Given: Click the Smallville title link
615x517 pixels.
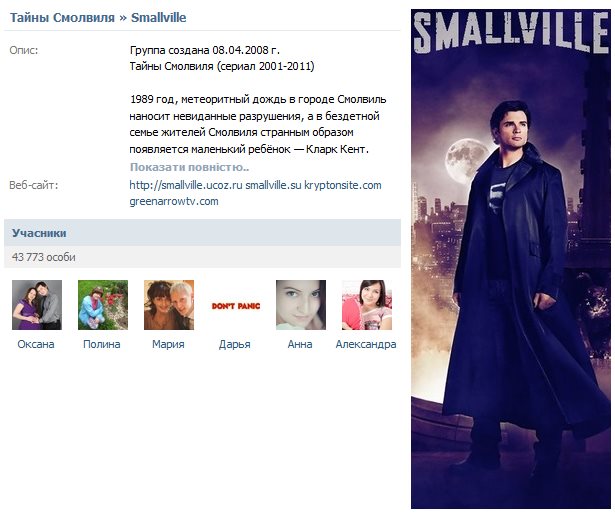Looking at the screenshot, I should [x=158, y=18].
